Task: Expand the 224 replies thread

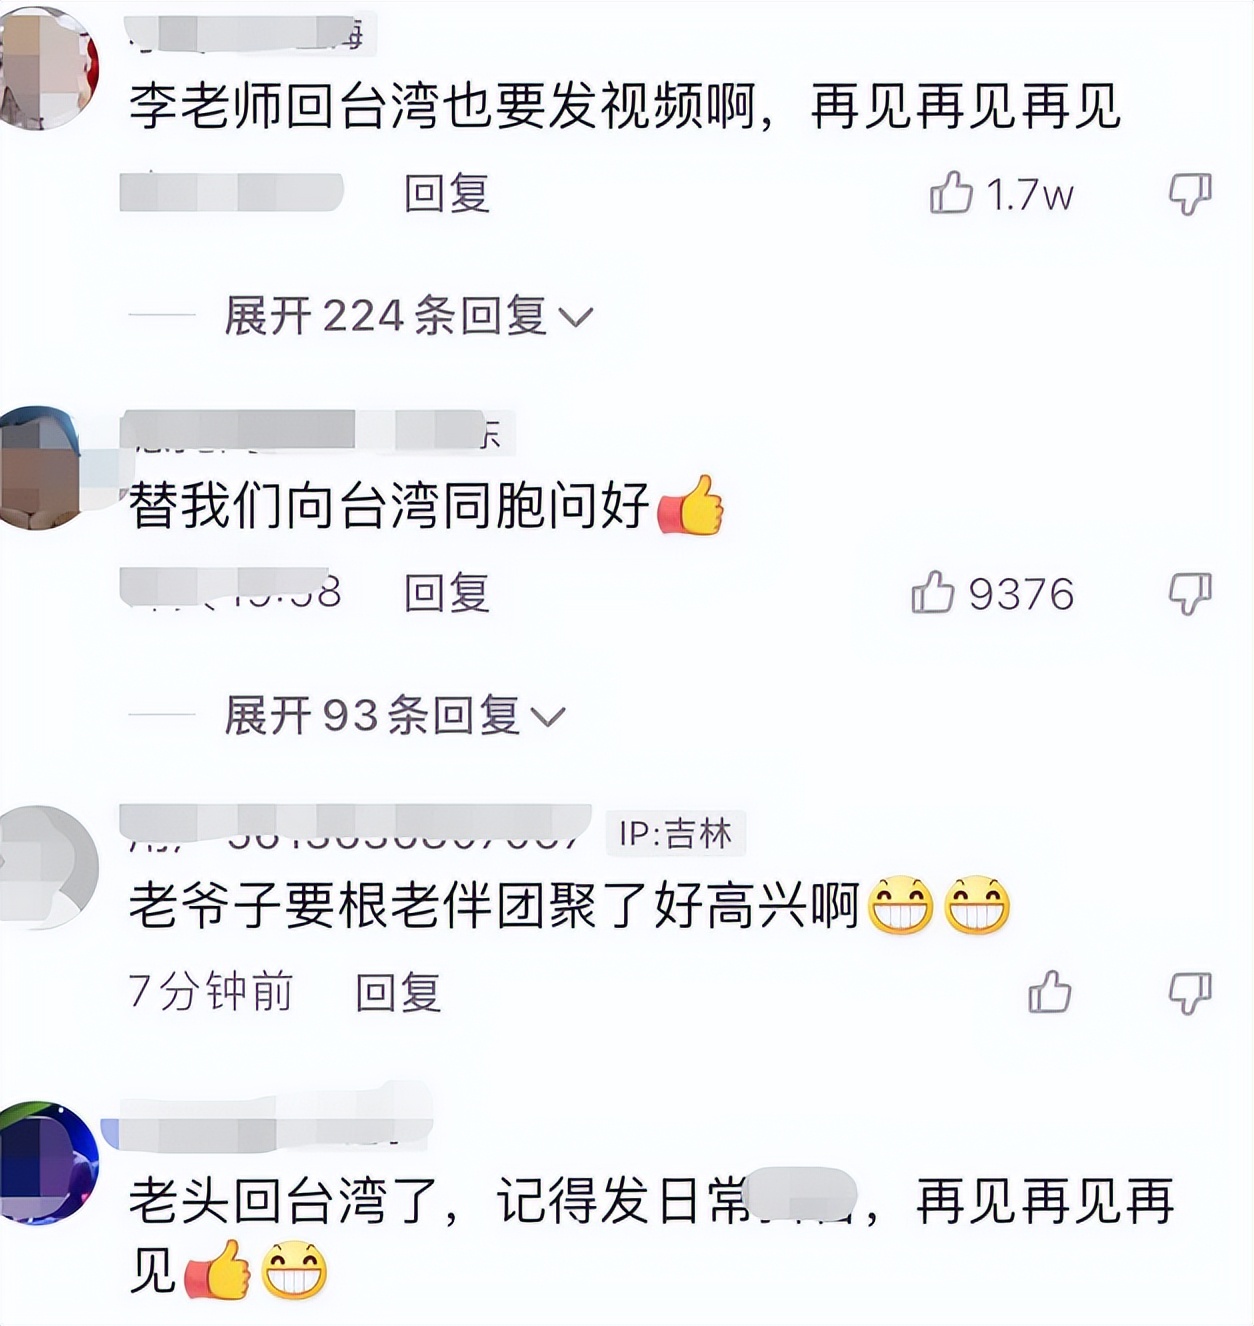Action: 408,316
